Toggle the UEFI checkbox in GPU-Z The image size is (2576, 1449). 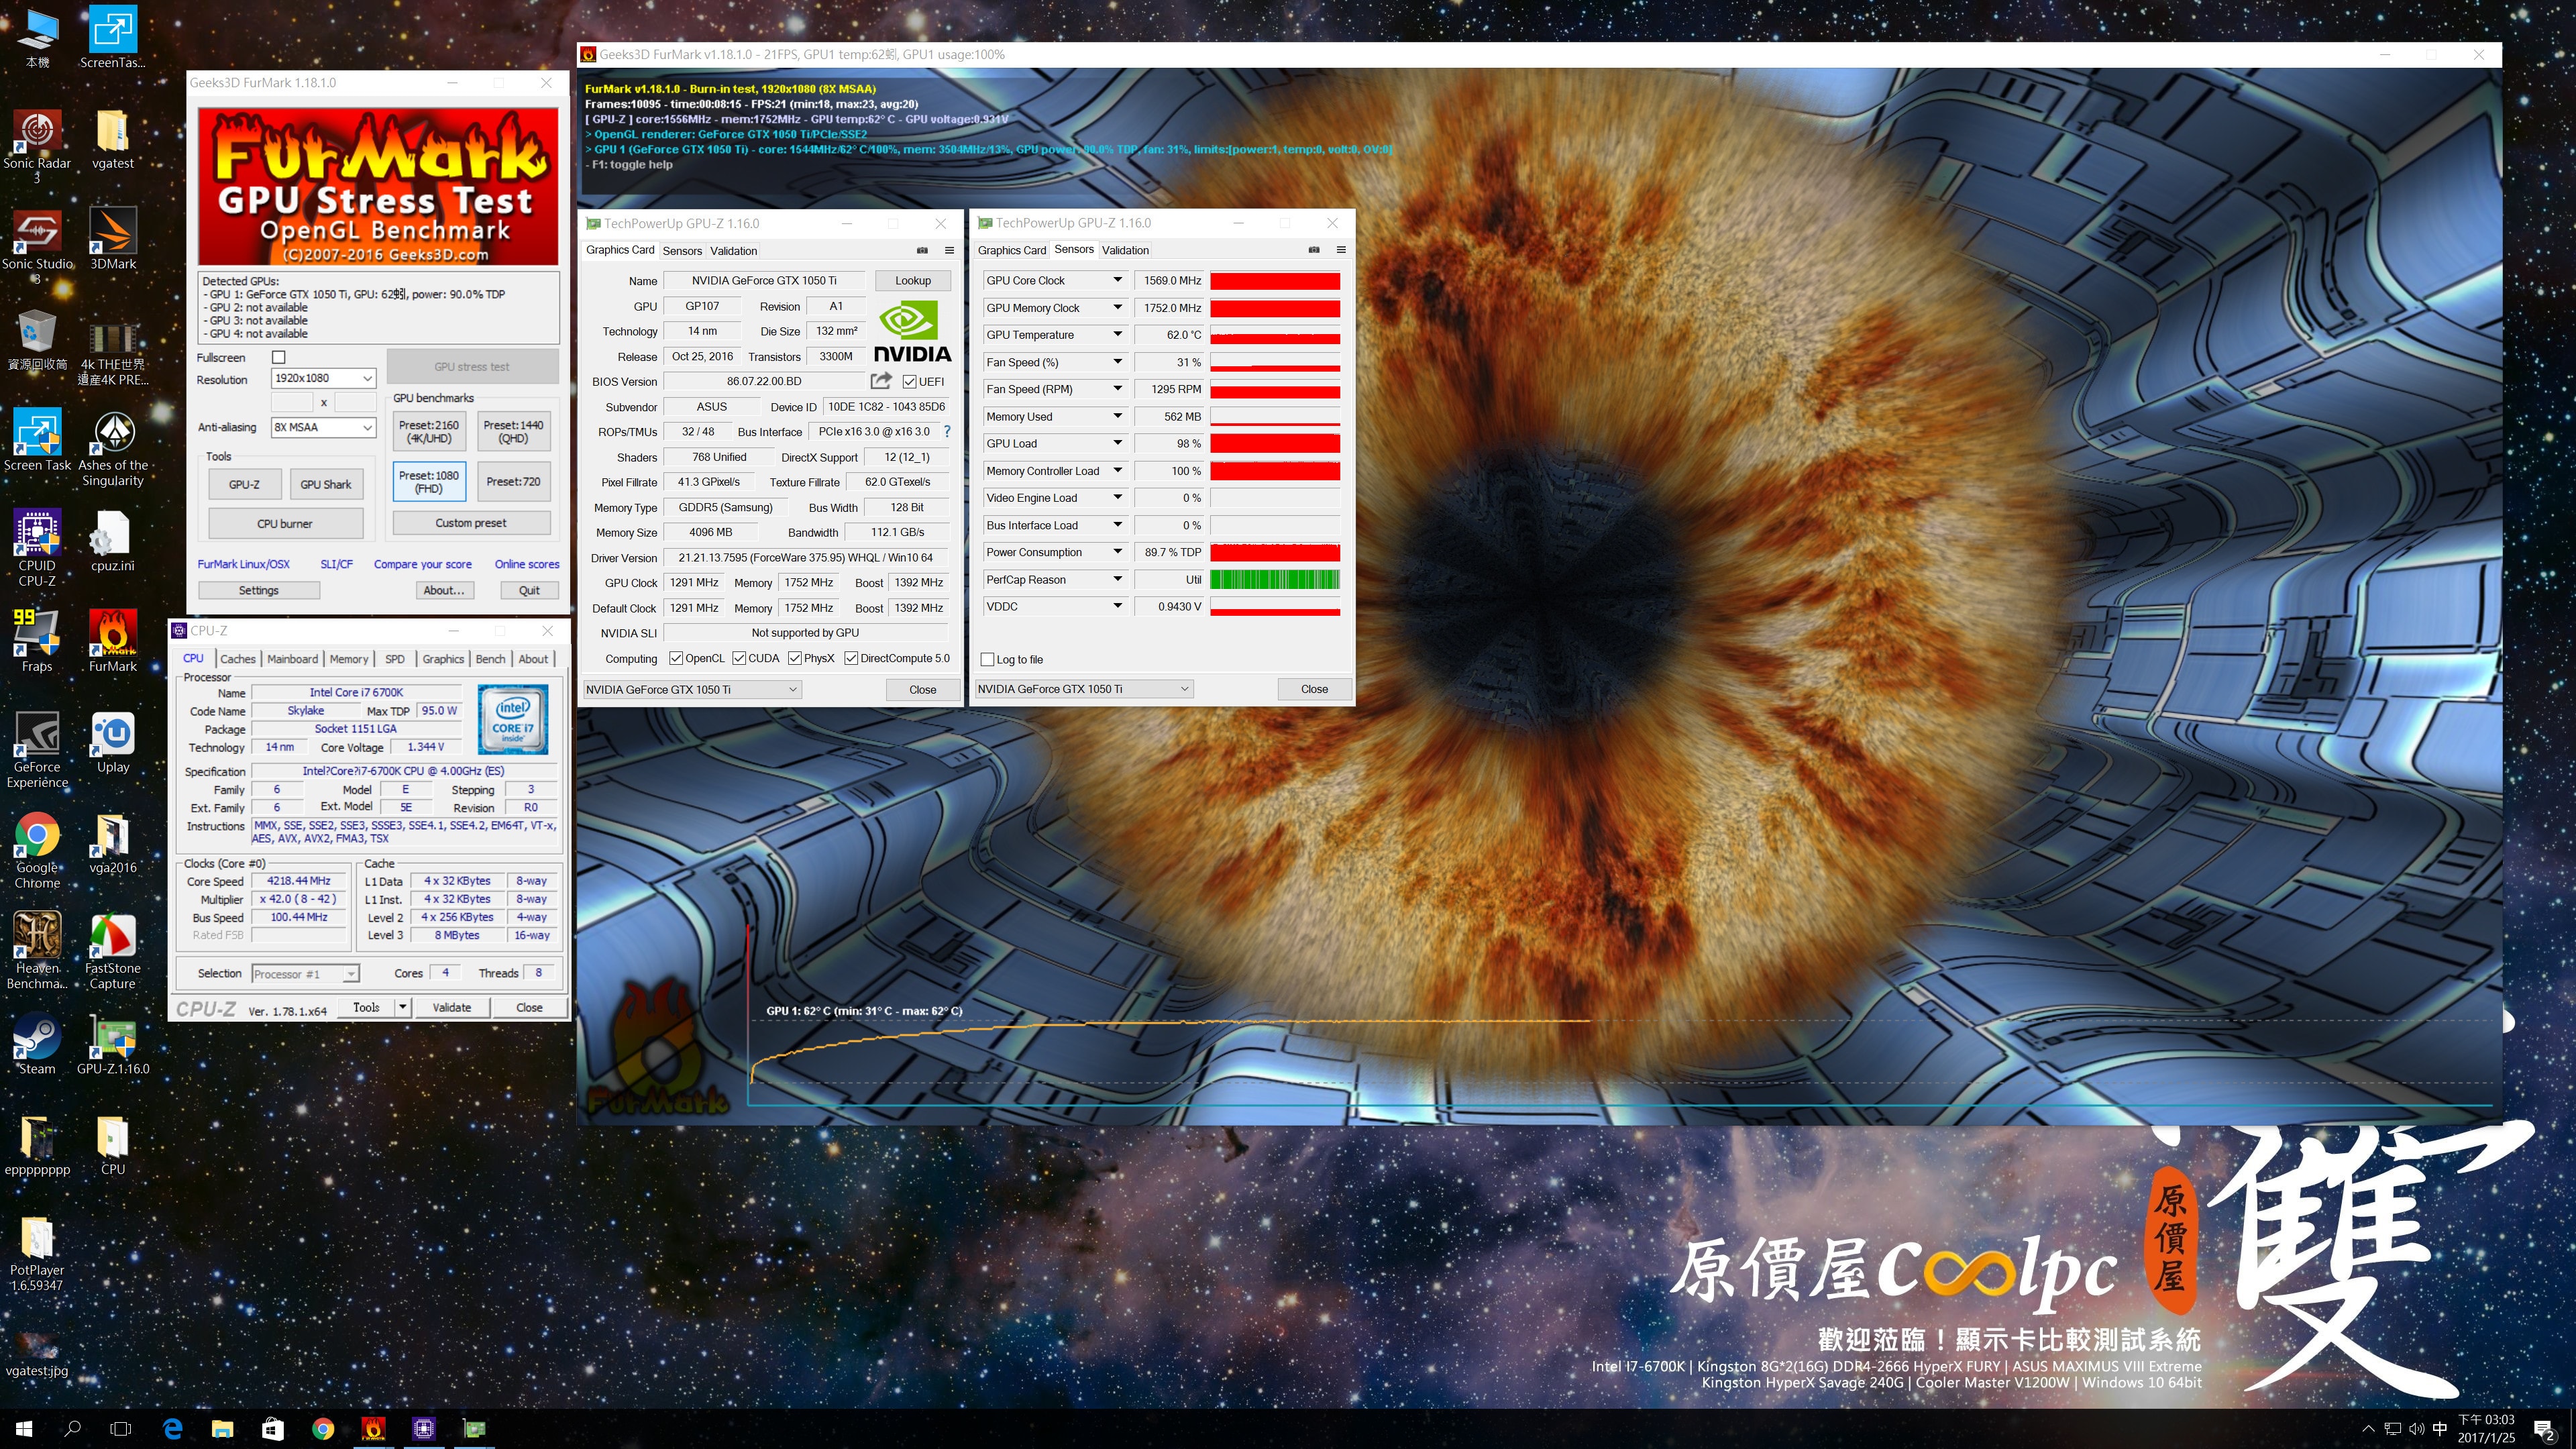(909, 381)
